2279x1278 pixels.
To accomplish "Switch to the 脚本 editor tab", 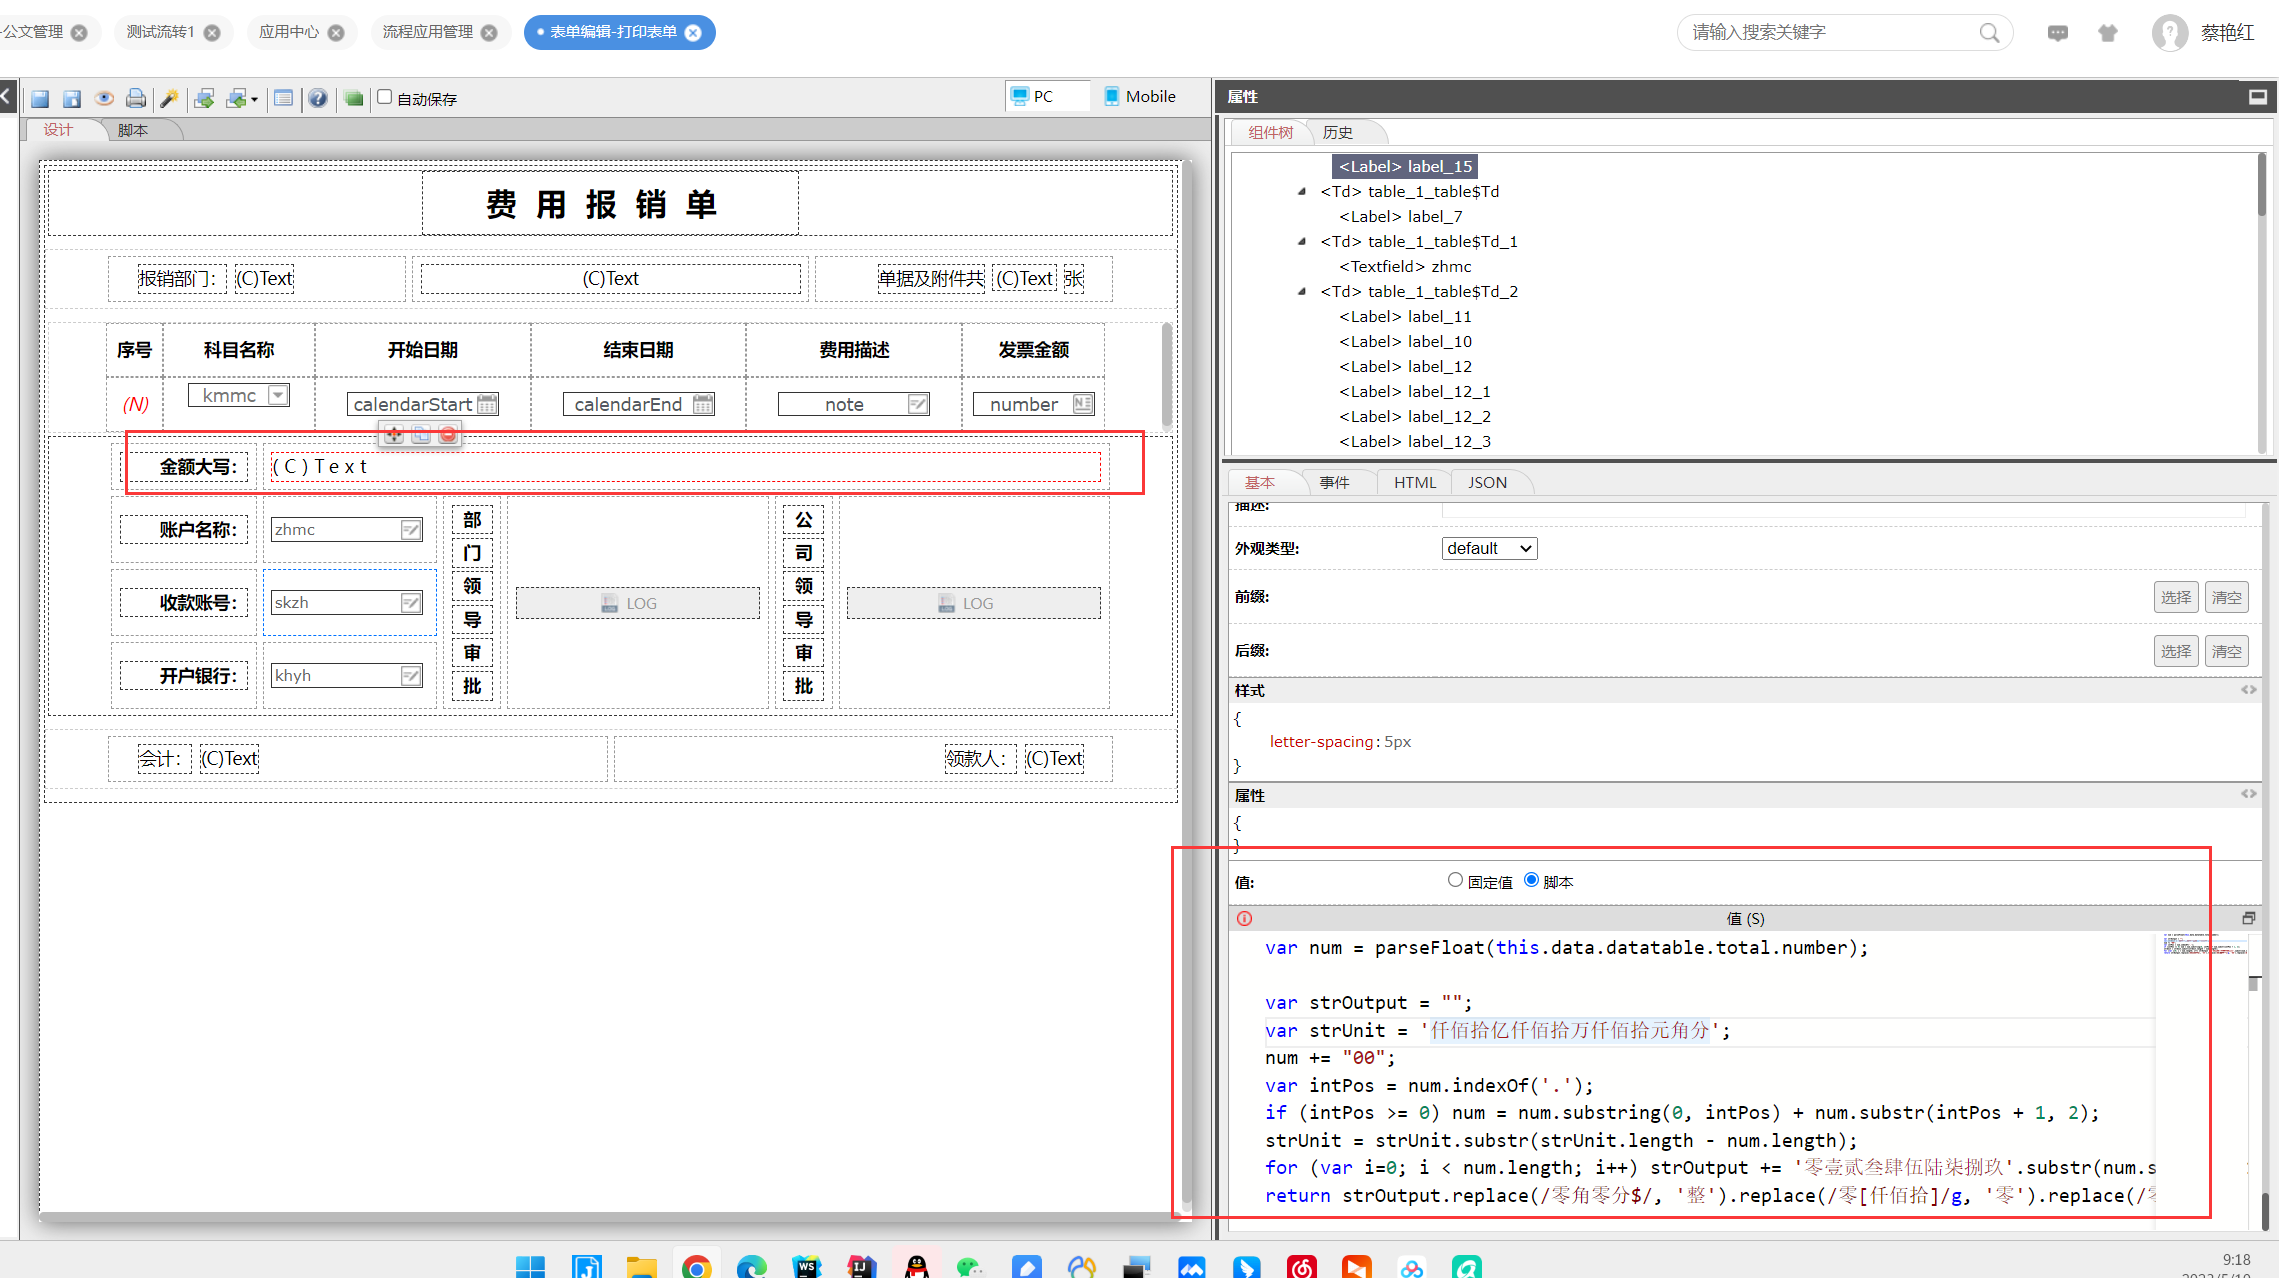I will tap(132, 130).
